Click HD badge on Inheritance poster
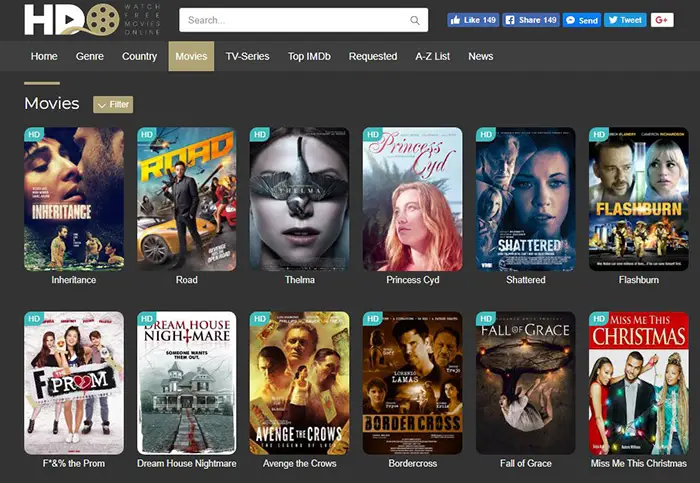The width and height of the screenshot is (700, 483). (x=34, y=134)
